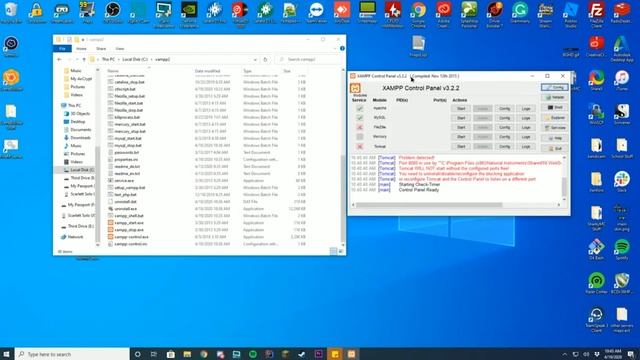
Task: Toggle Apache service checkbox
Action: pos(360,109)
